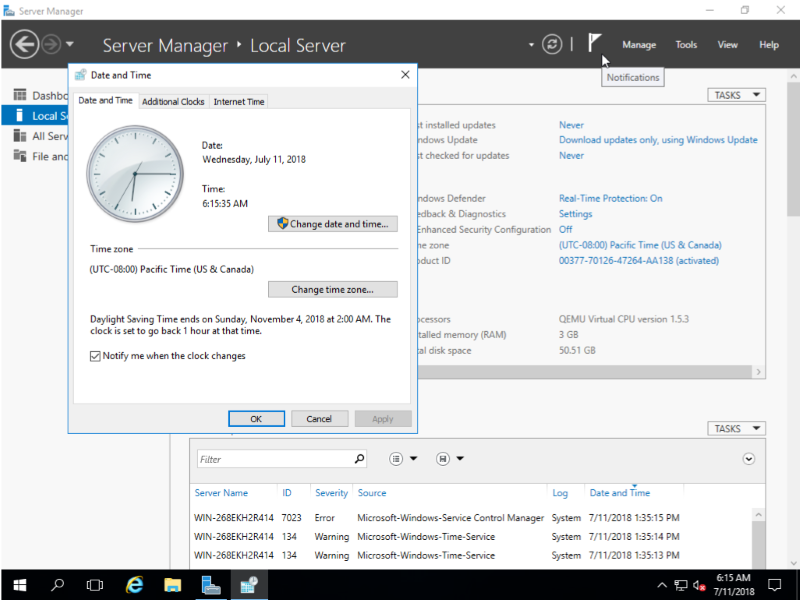Select Dashboard in the sidebar
800x600 pixels.
[40, 95]
